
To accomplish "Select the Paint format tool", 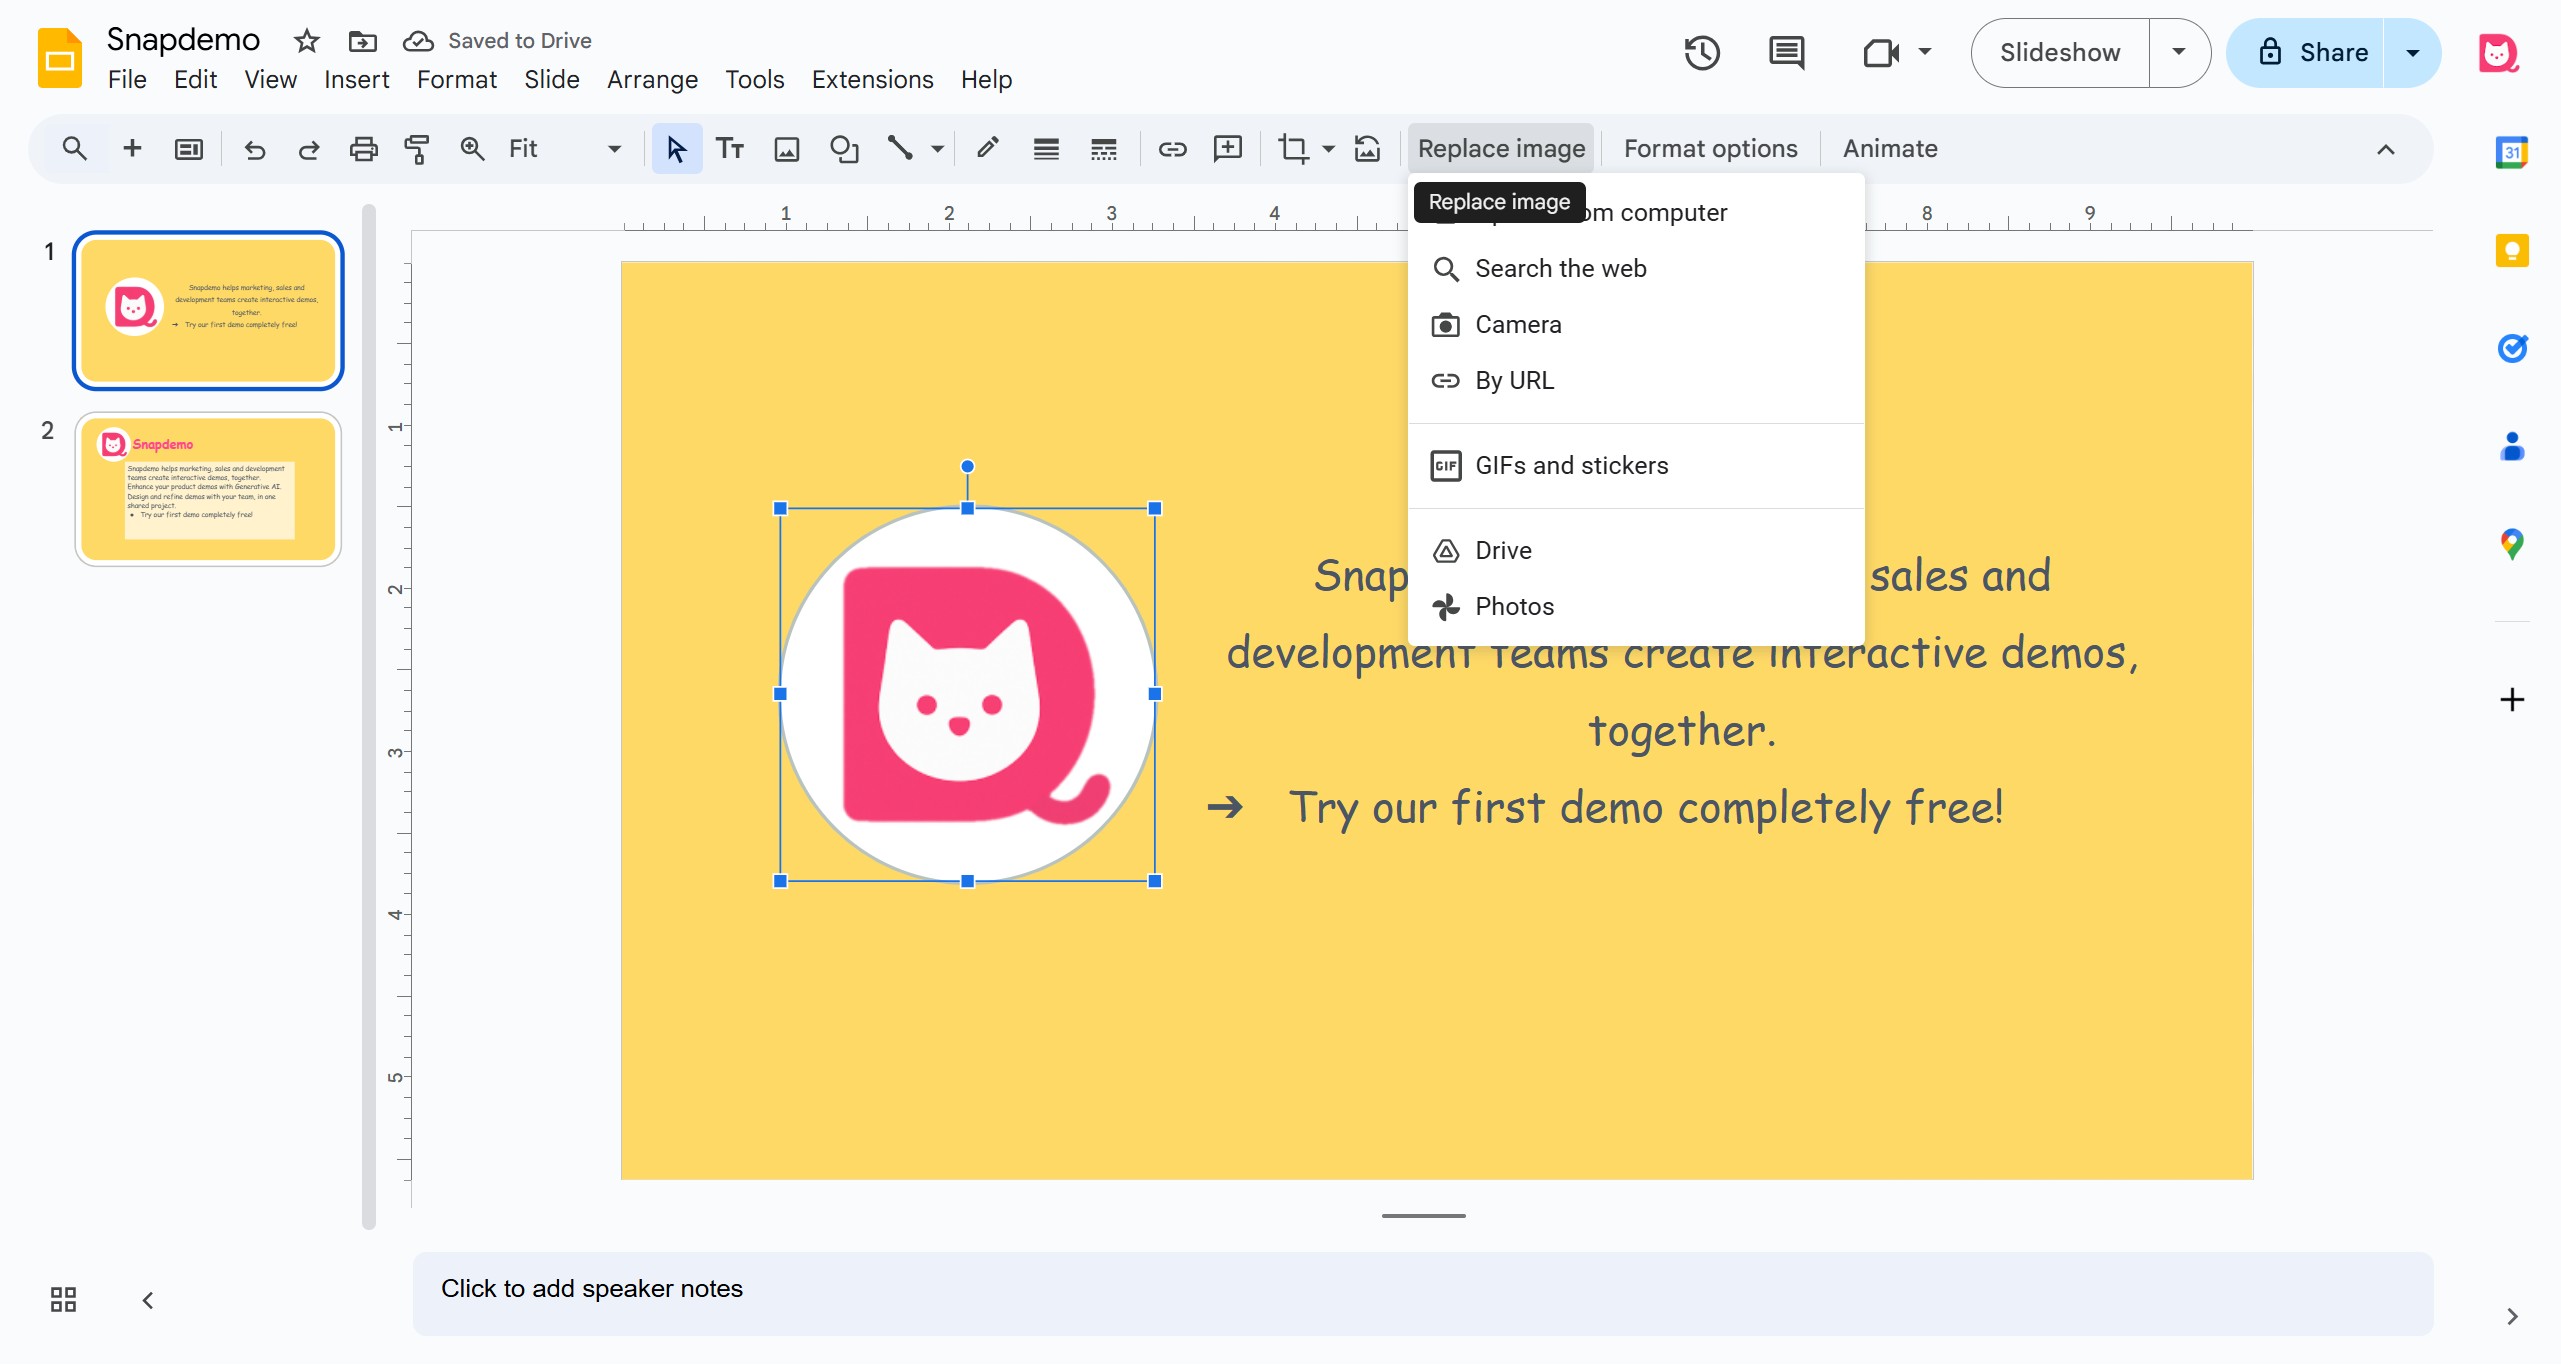I will tap(417, 149).
